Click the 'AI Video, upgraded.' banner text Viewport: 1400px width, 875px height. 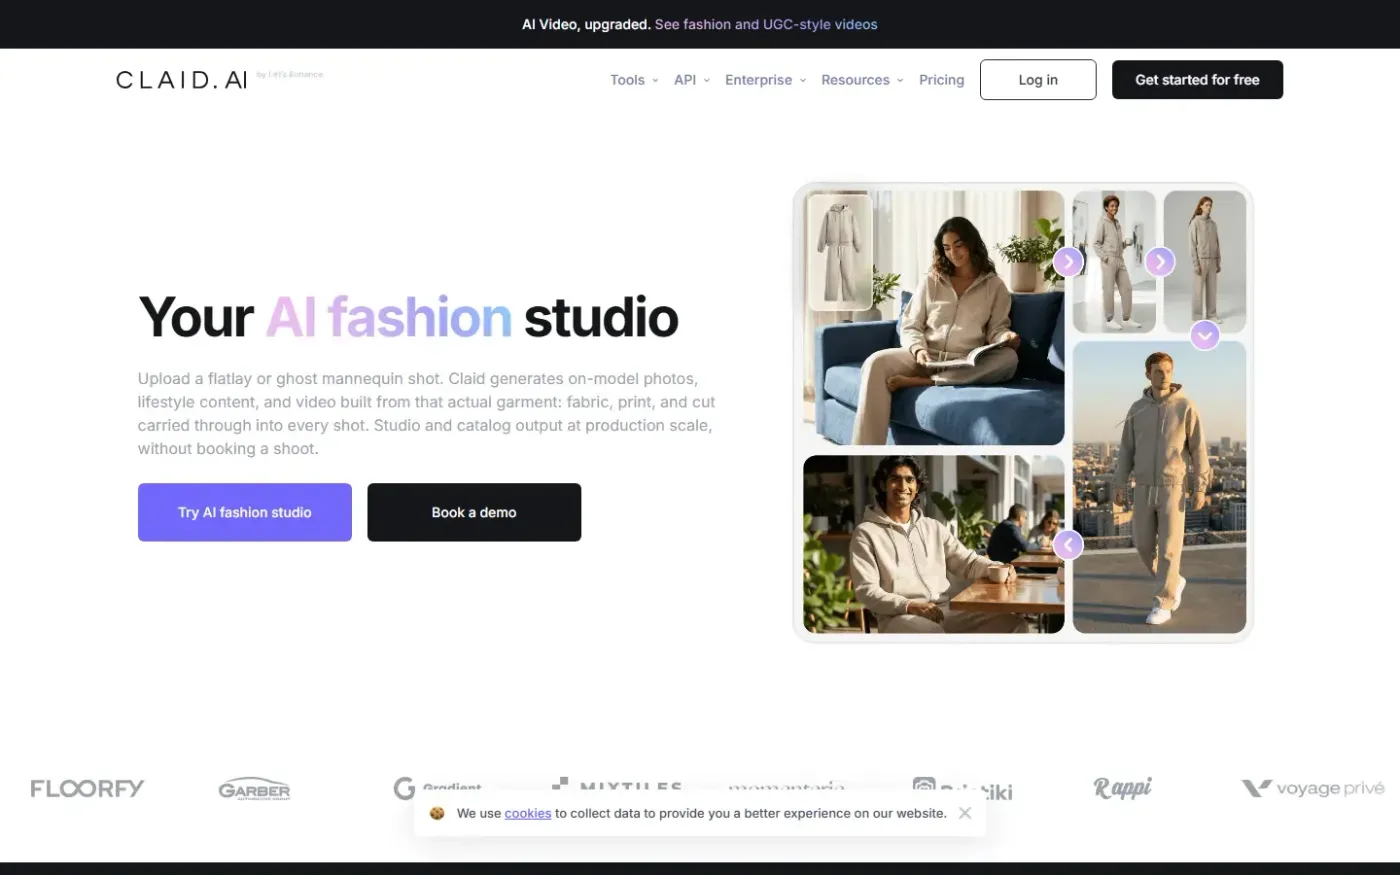(x=586, y=24)
